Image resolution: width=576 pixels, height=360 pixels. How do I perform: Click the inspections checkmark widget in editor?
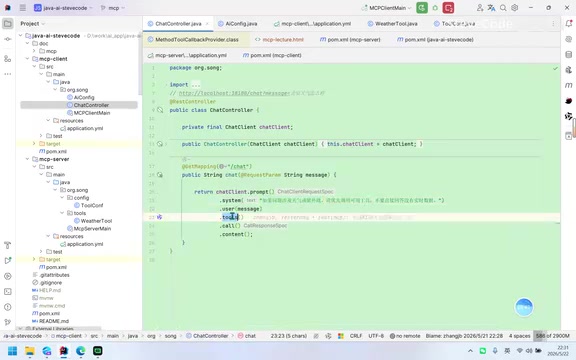click(555, 68)
